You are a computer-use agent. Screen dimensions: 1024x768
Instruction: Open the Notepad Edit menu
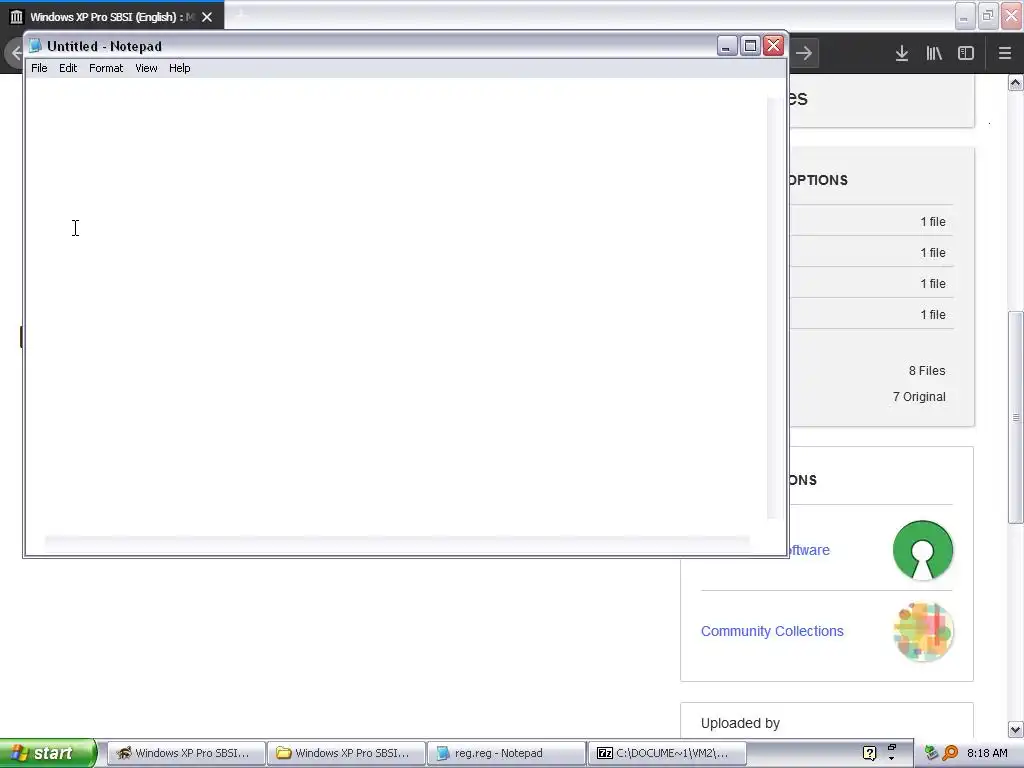click(x=68, y=68)
